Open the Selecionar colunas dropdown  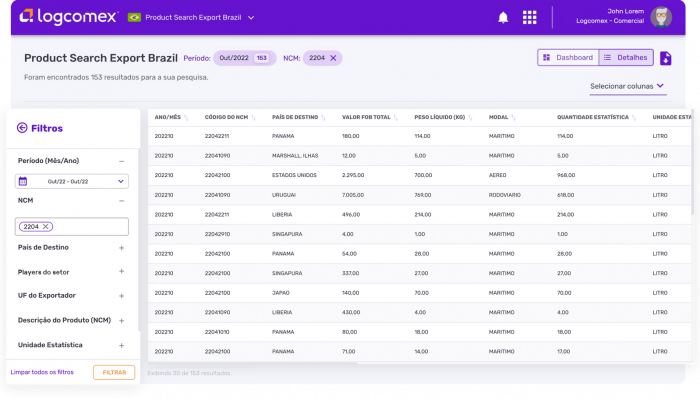point(627,86)
